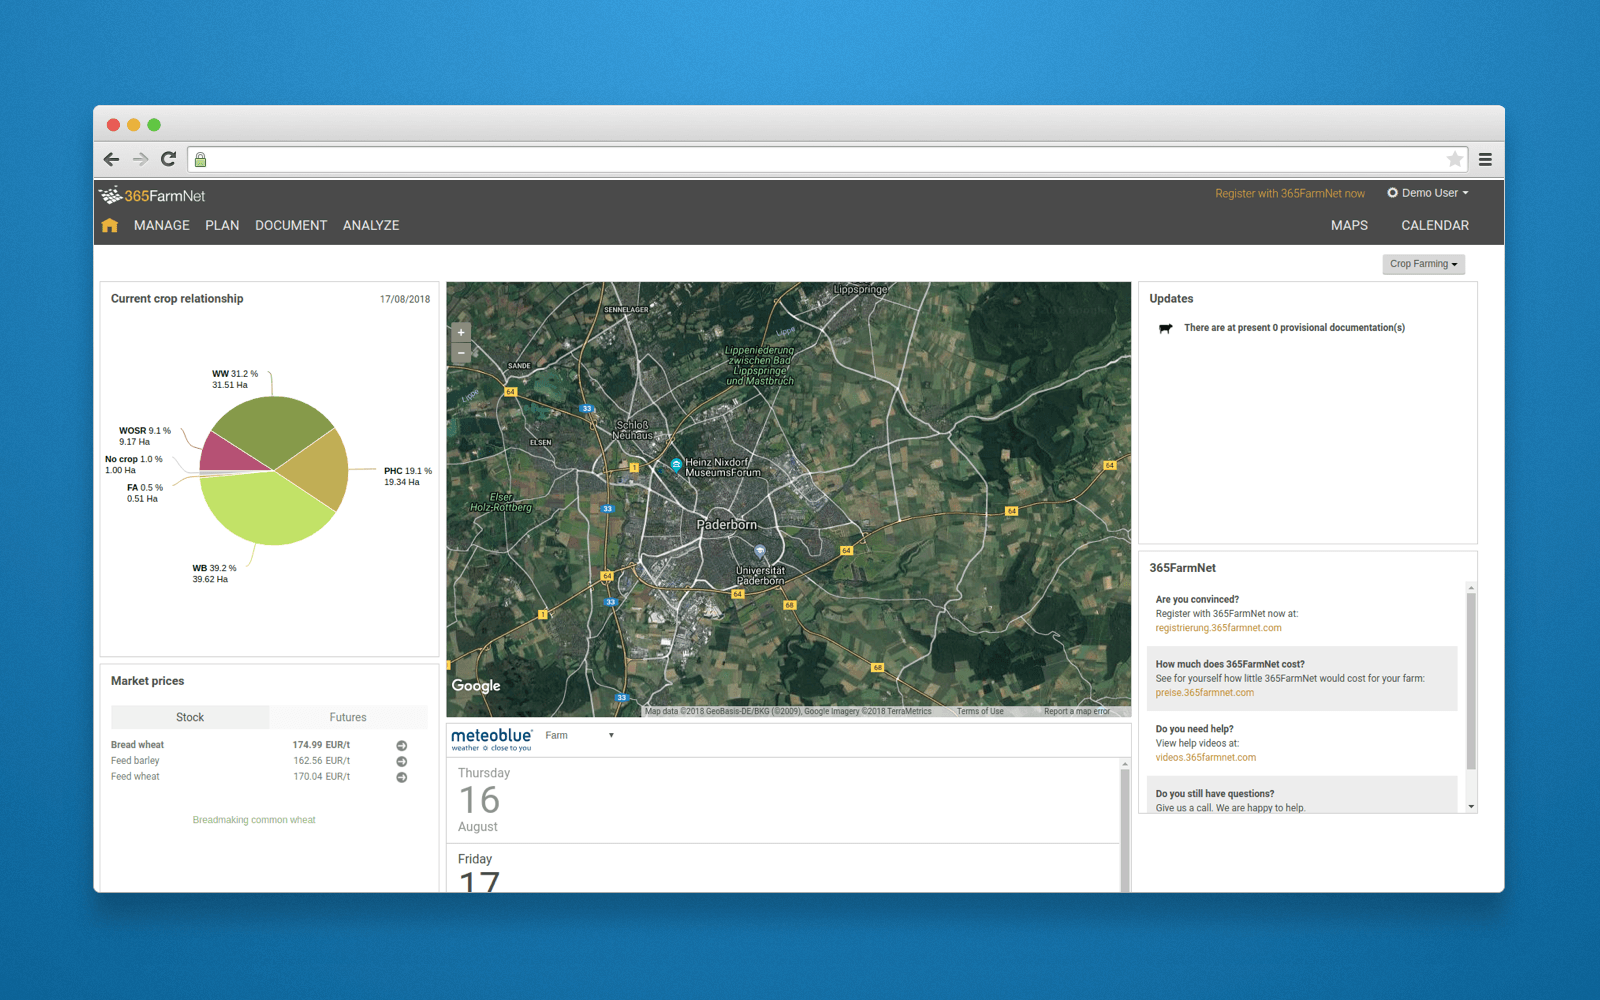Click the Heinz Nixdorf MuseumsForum map marker
This screenshot has width=1600, height=1000.
(x=677, y=465)
